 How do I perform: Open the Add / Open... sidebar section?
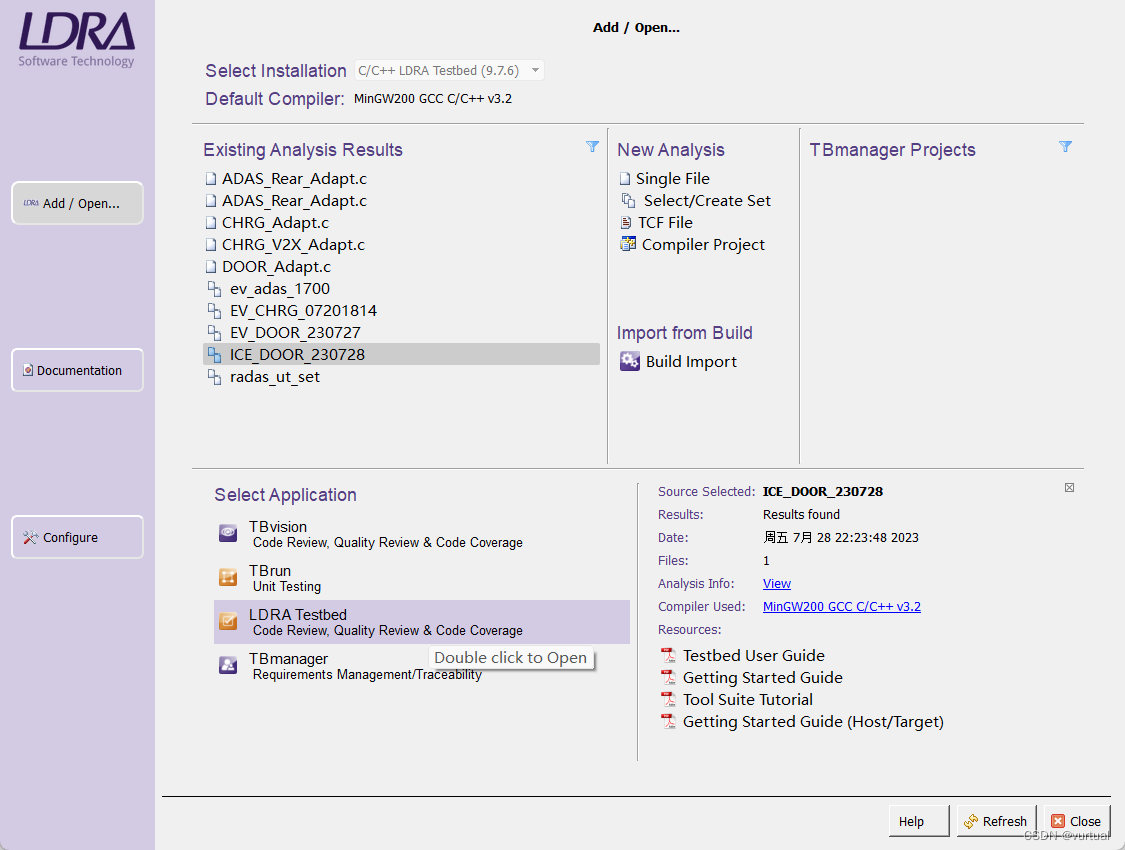pyautogui.click(x=77, y=203)
